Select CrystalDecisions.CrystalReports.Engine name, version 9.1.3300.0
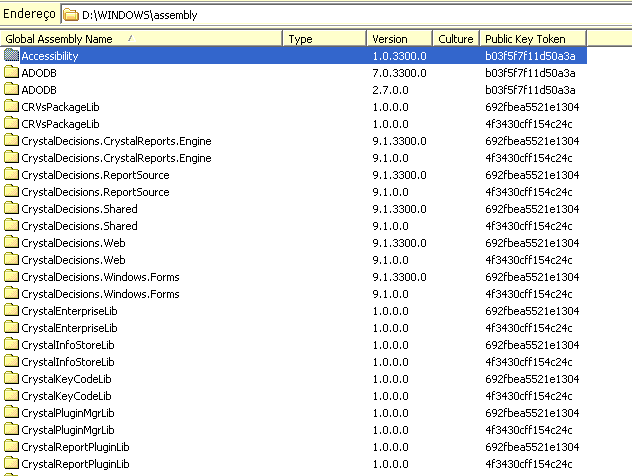 coord(116,141)
